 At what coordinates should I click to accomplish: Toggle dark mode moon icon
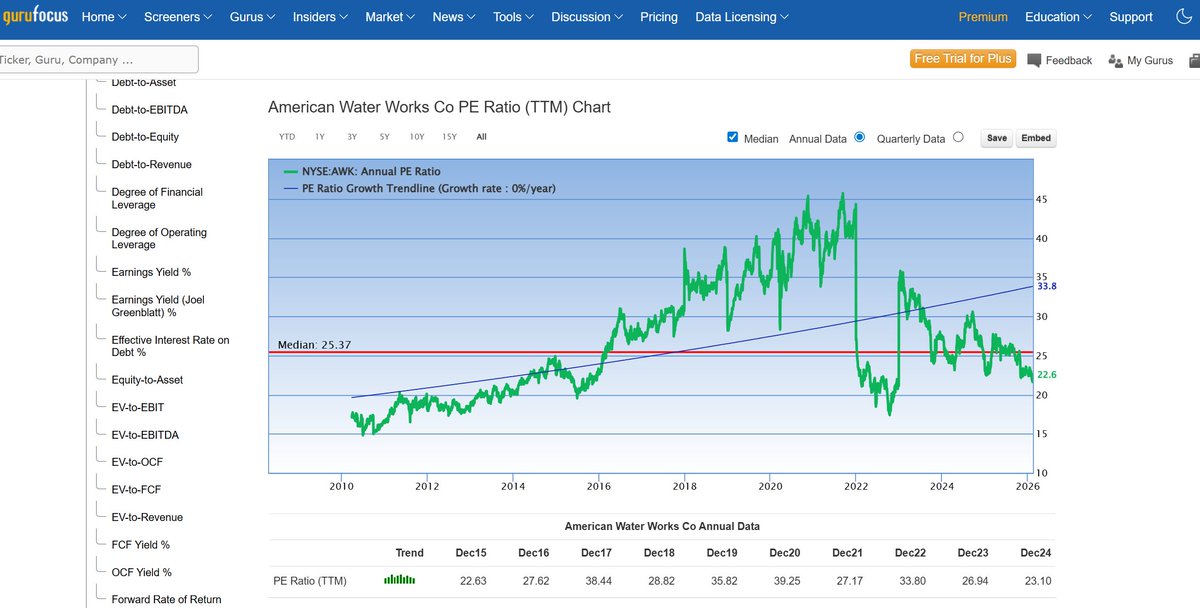1184,17
